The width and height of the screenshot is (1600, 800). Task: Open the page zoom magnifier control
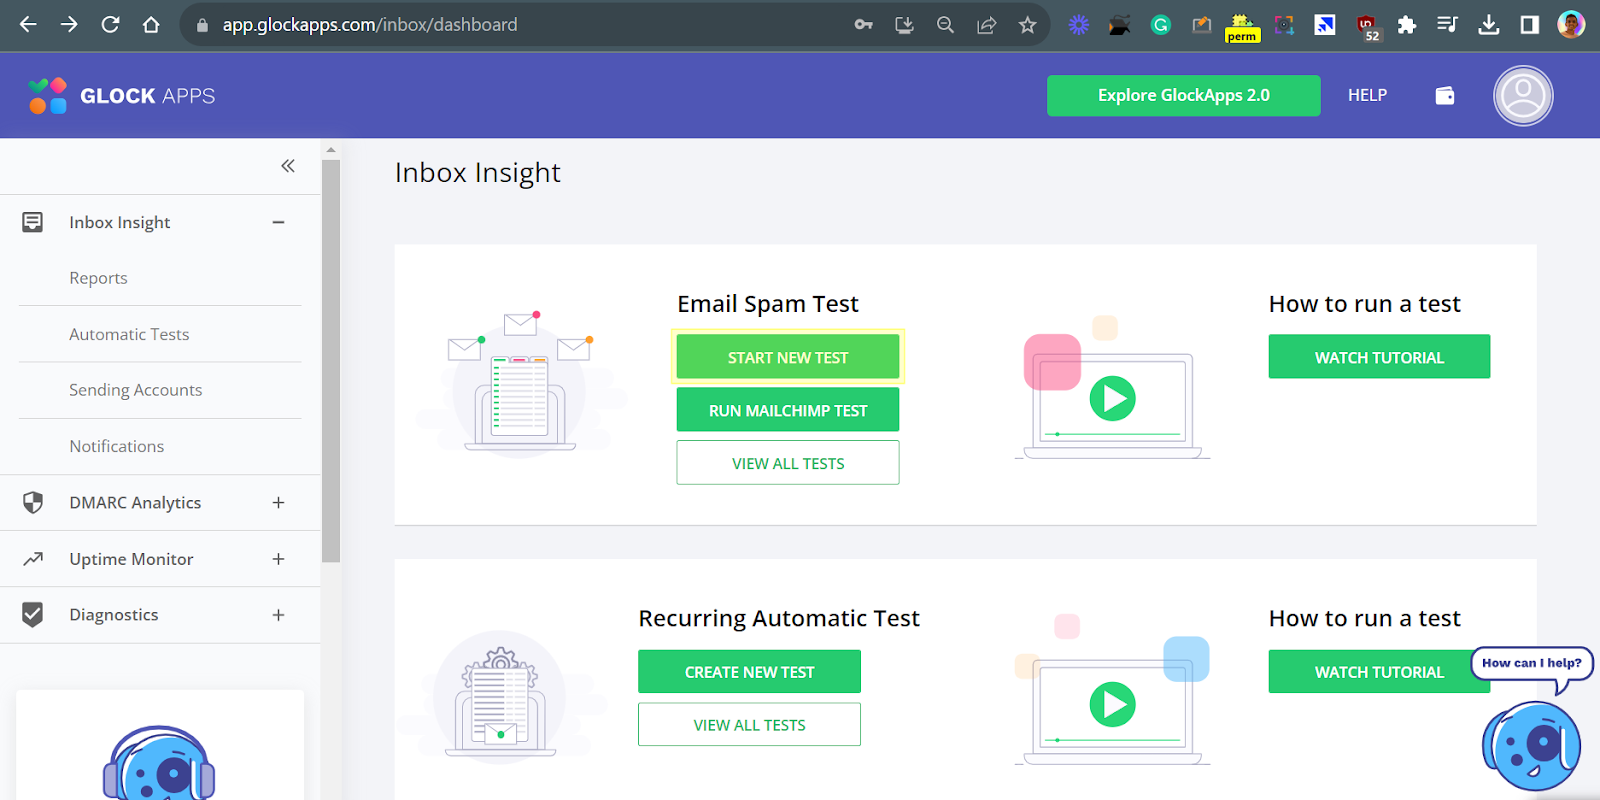(x=945, y=25)
